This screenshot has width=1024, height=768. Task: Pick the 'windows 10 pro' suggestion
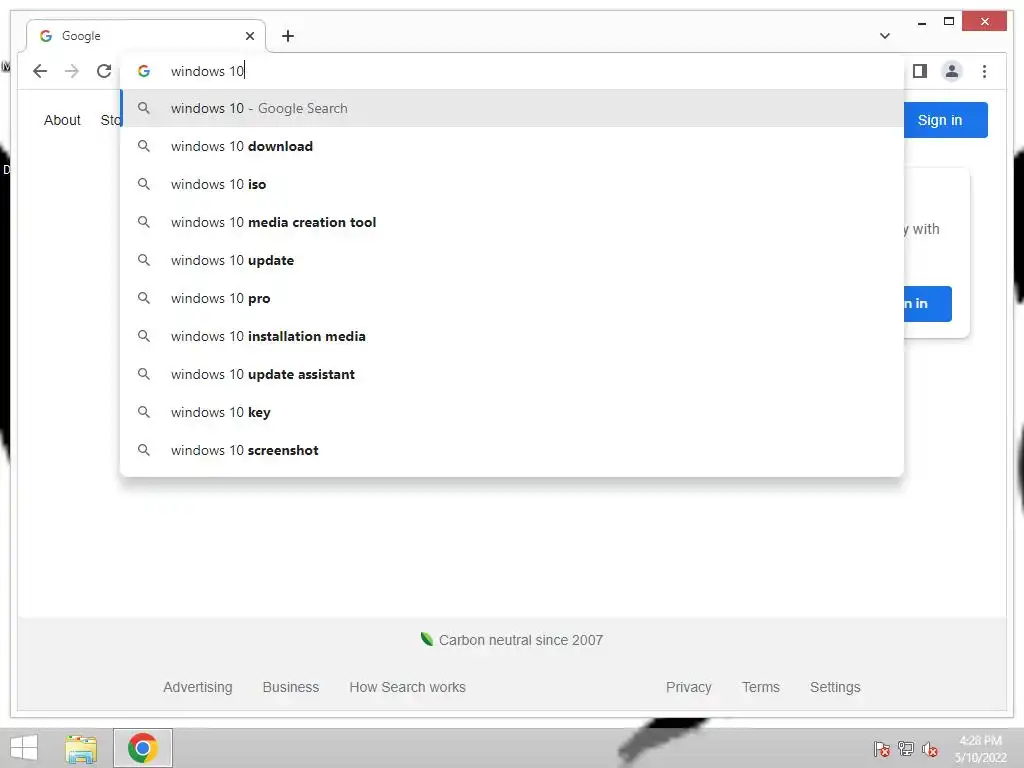[513, 298]
